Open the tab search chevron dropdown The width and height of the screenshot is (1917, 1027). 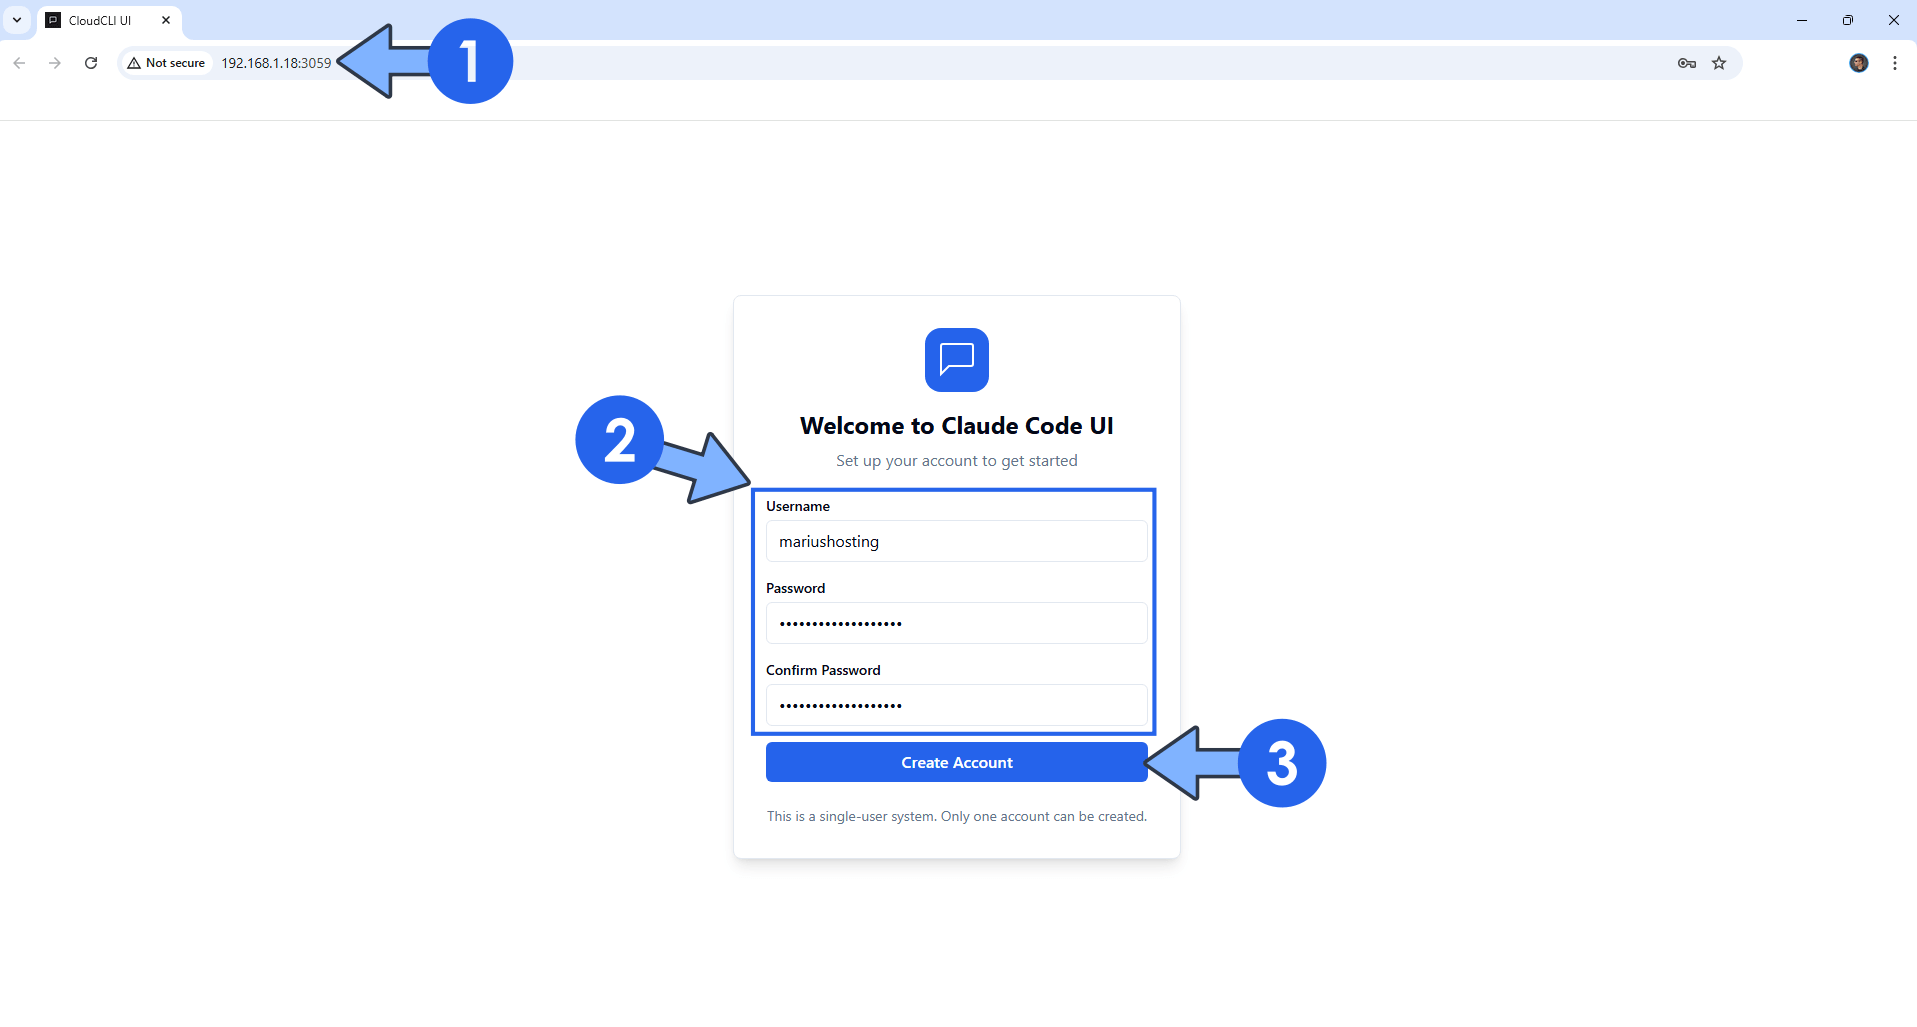pos(16,20)
